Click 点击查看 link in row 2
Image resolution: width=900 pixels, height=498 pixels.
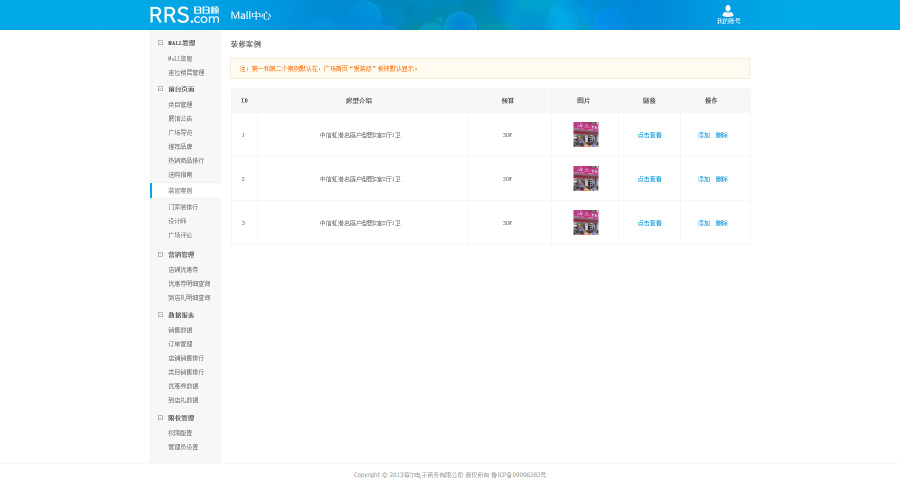click(649, 179)
